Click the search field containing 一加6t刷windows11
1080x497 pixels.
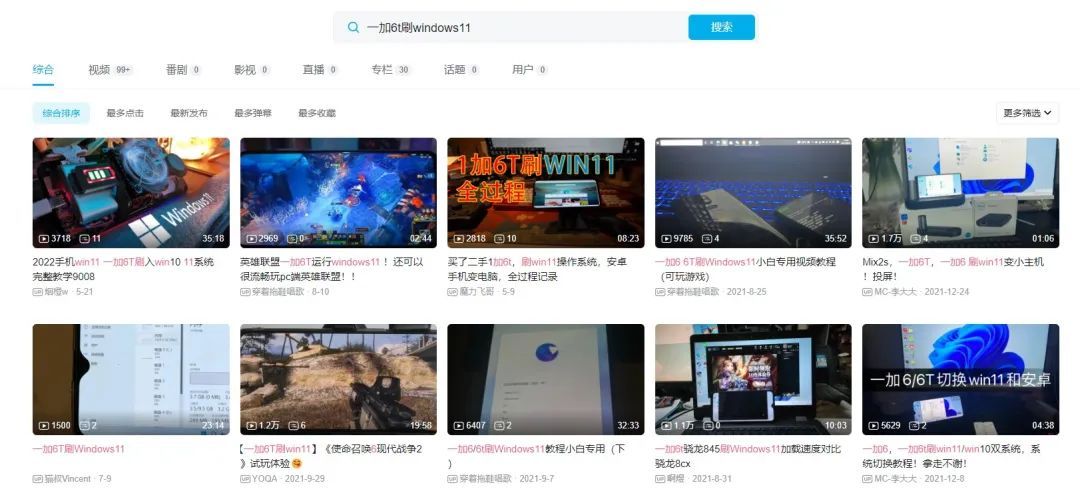tap(510, 28)
